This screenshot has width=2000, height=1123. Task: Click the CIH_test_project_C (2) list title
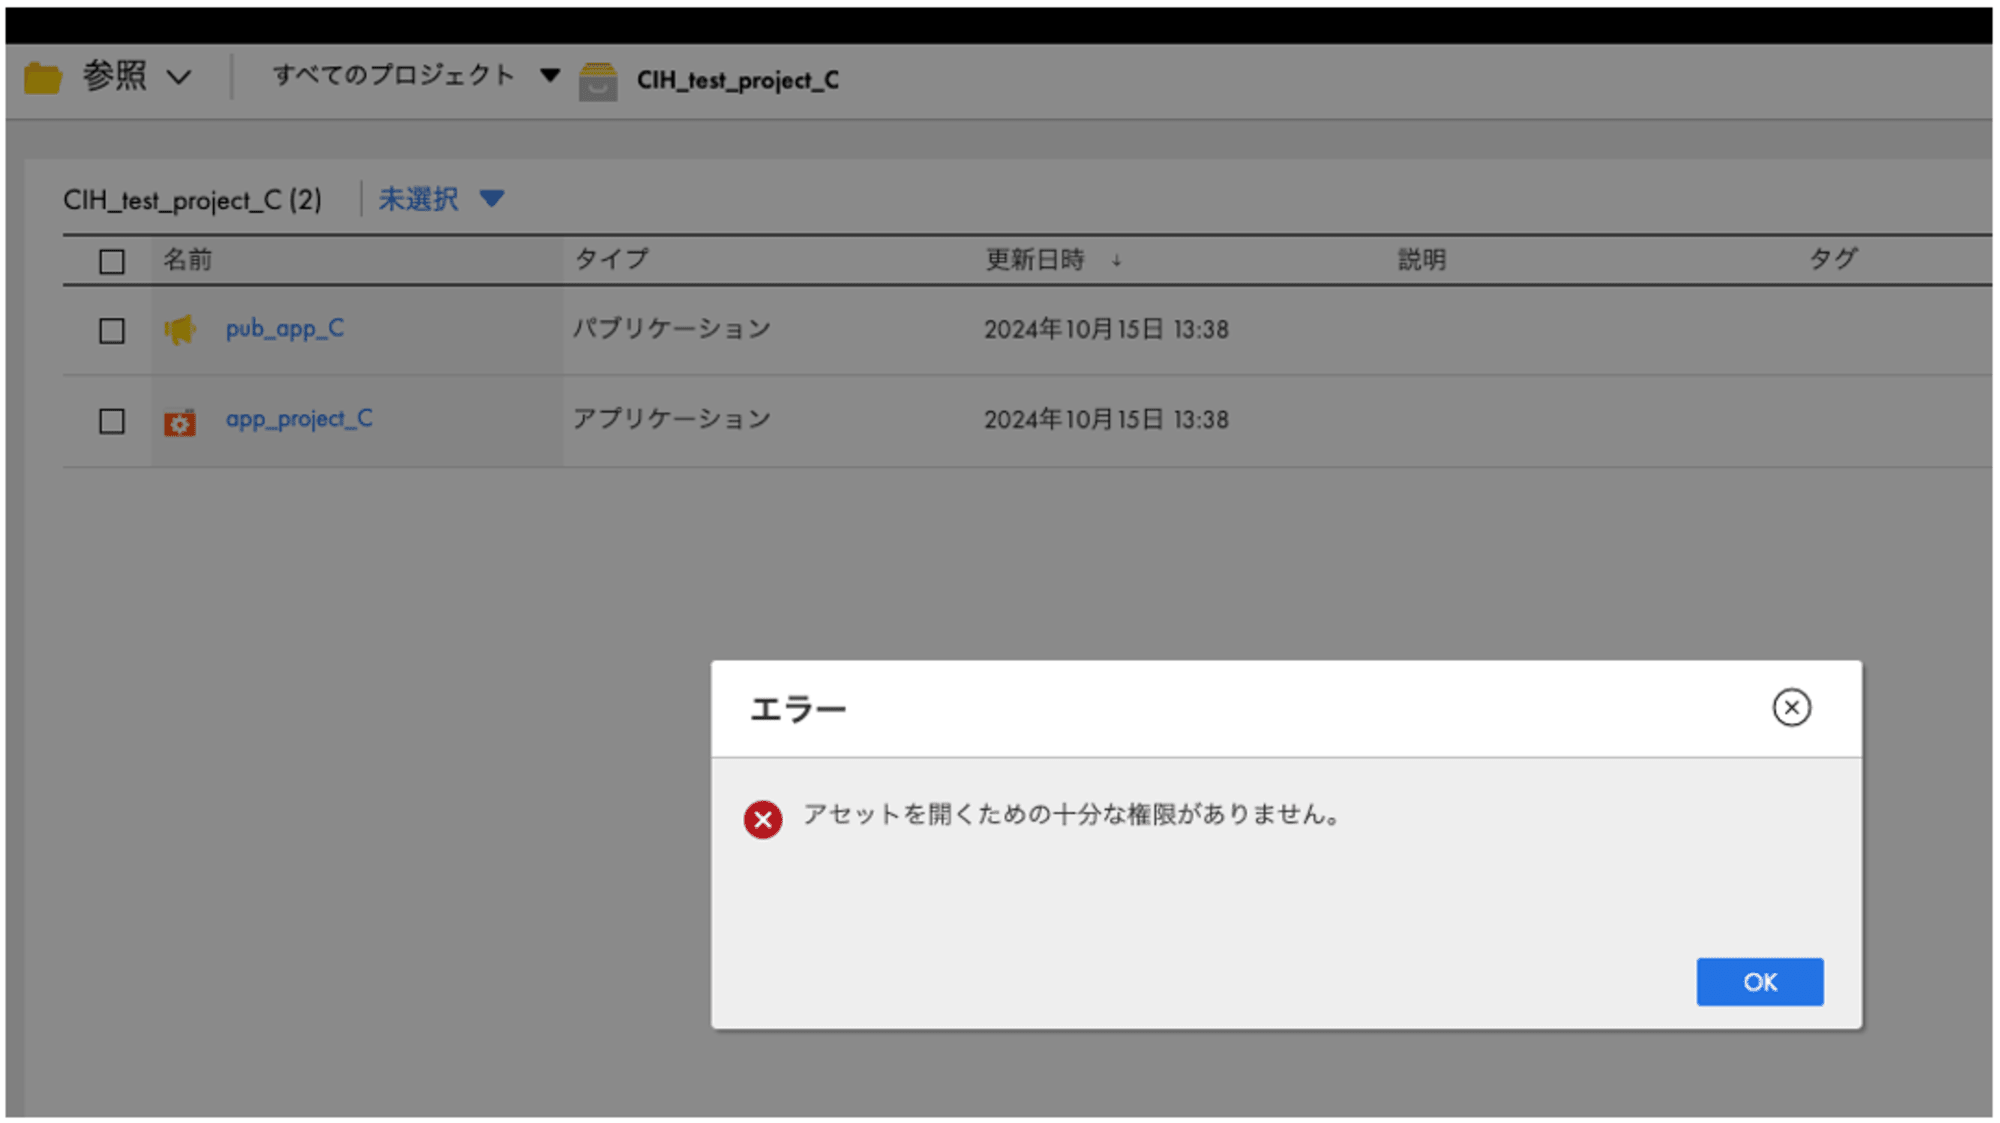[193, 200]
